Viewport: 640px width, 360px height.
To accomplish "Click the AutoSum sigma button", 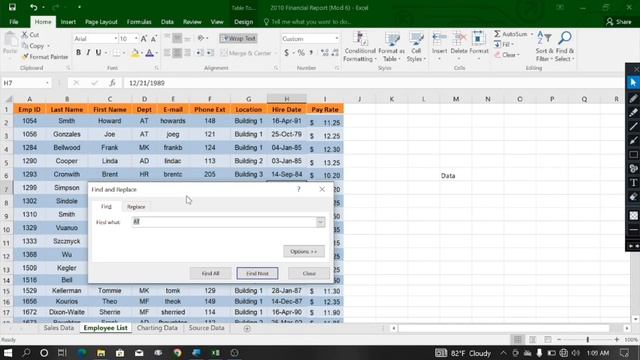I will 510,34.
